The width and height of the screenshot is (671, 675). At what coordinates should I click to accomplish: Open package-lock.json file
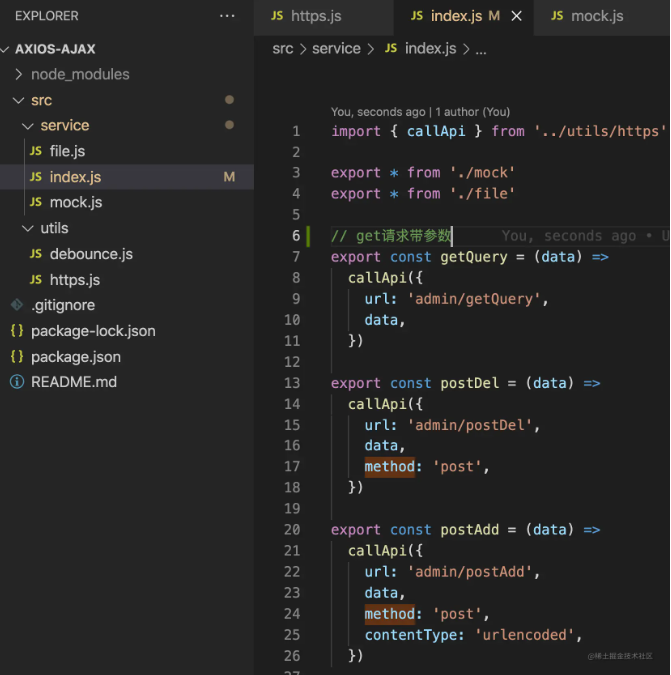(93, 331)
